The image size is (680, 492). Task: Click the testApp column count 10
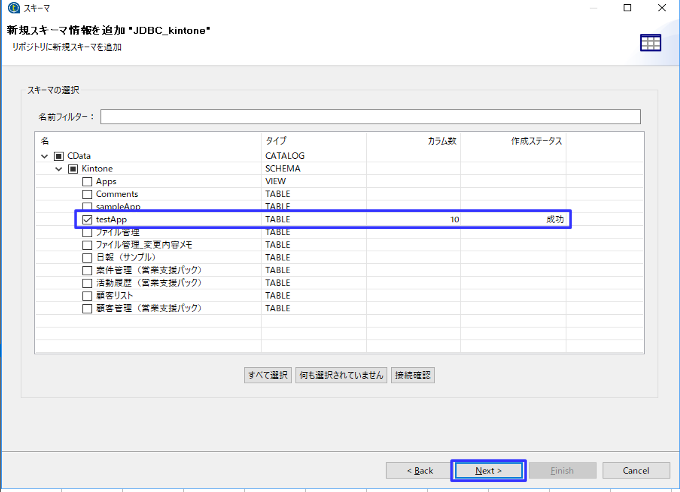[x=454, y=220]
